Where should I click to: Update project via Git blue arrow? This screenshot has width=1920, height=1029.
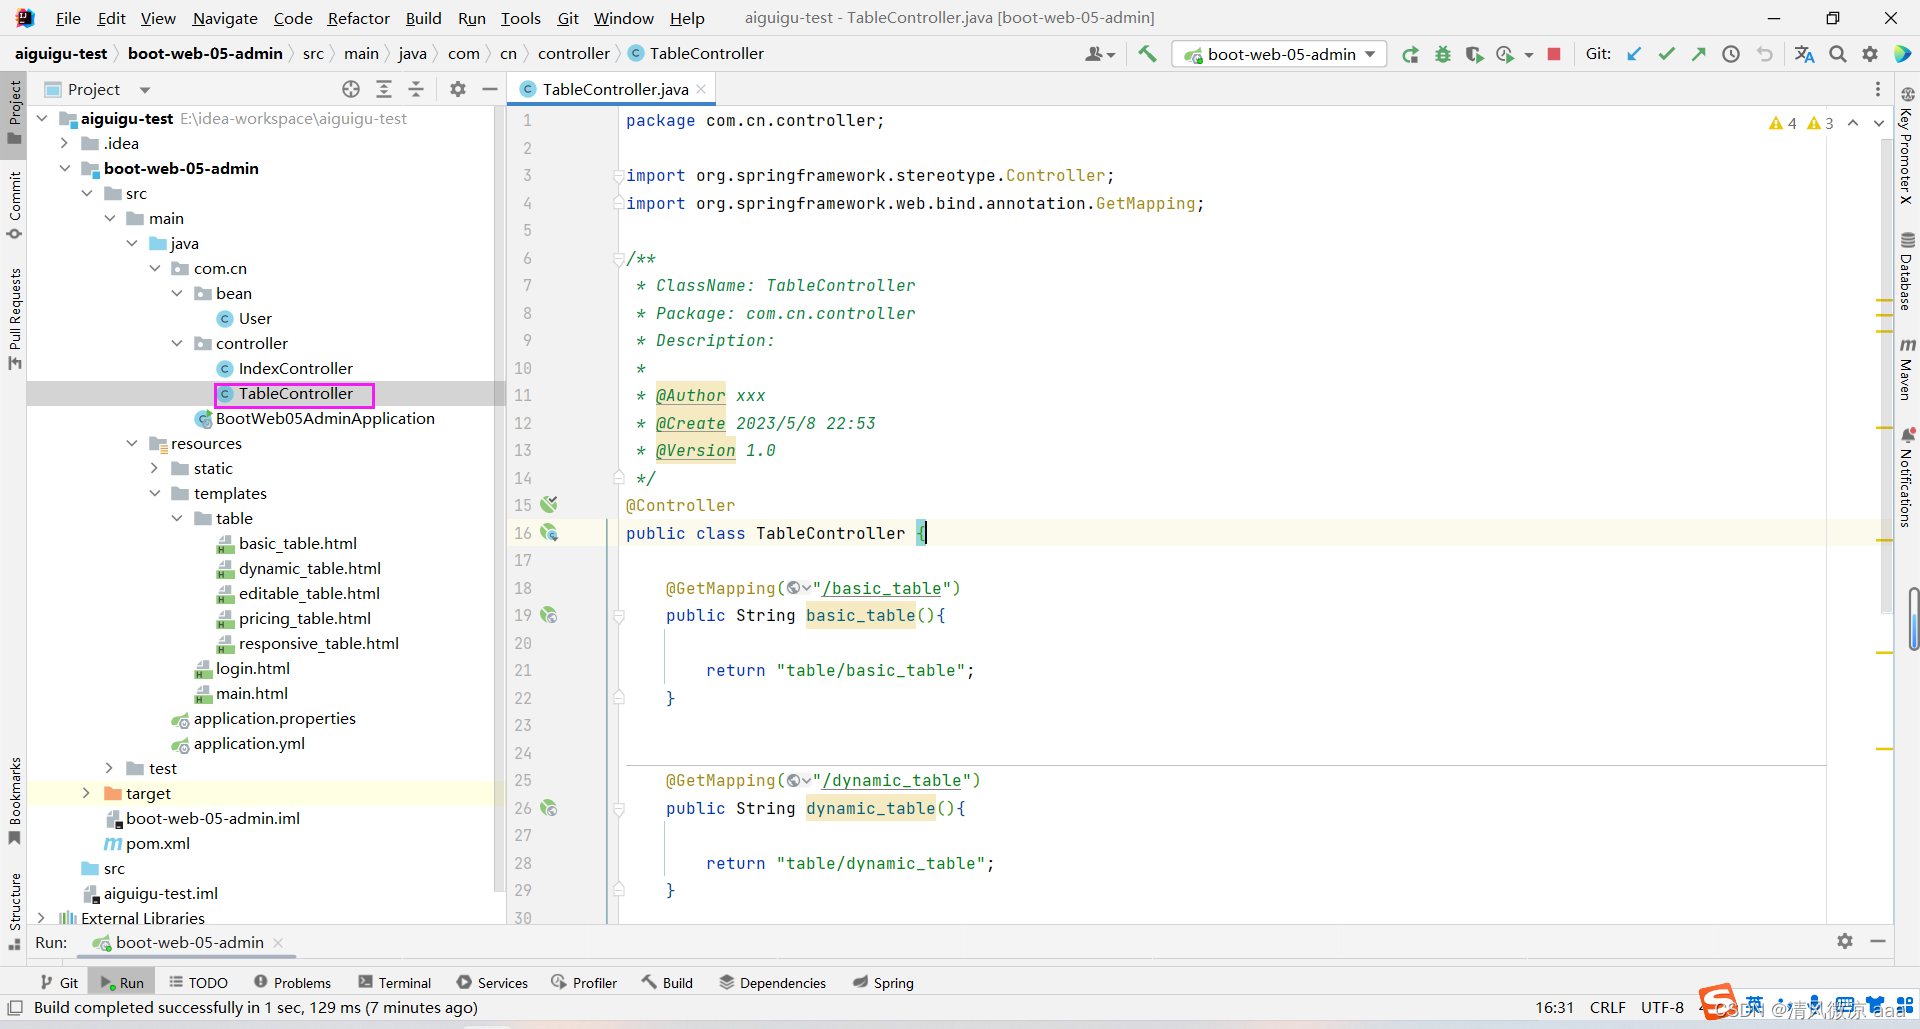tap(1634, 54)
